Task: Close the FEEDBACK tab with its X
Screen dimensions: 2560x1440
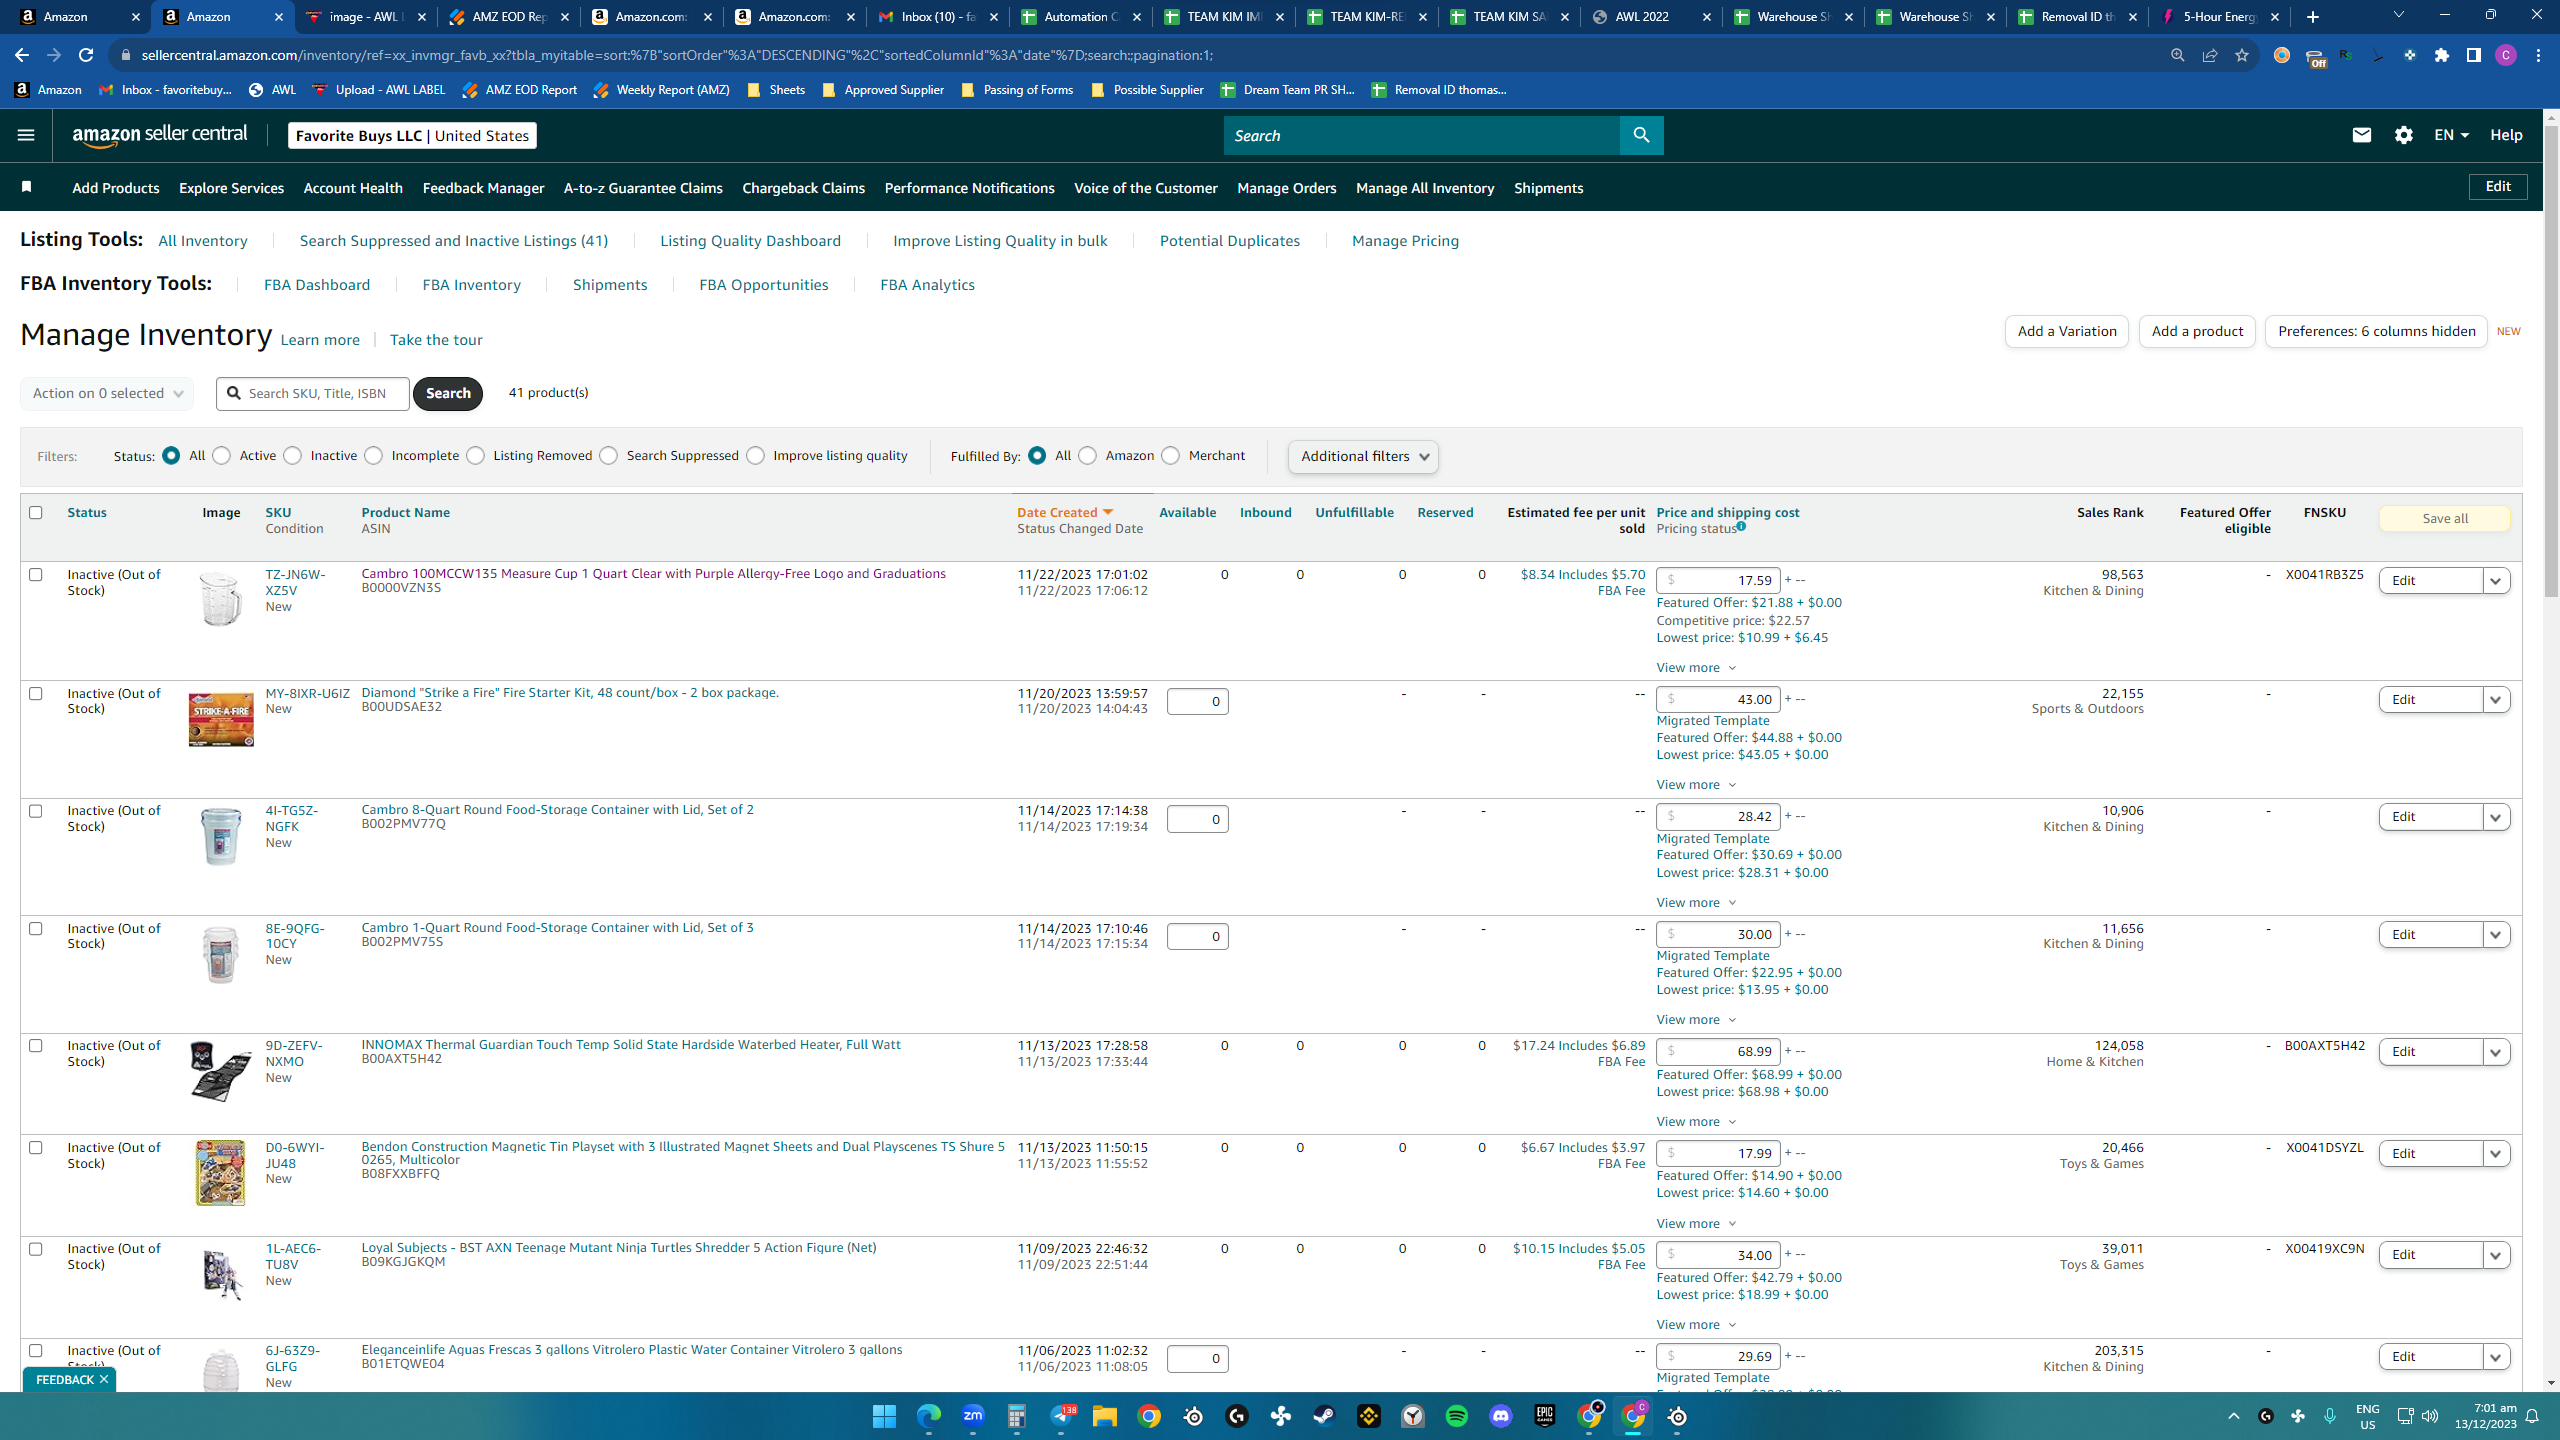Action: coord(103,1379)
